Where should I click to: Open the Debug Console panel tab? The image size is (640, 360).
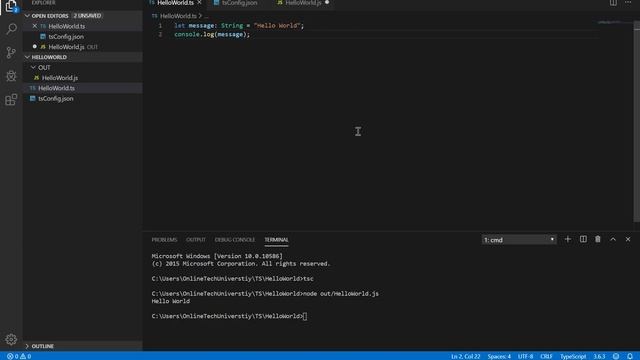coord(235,240)
